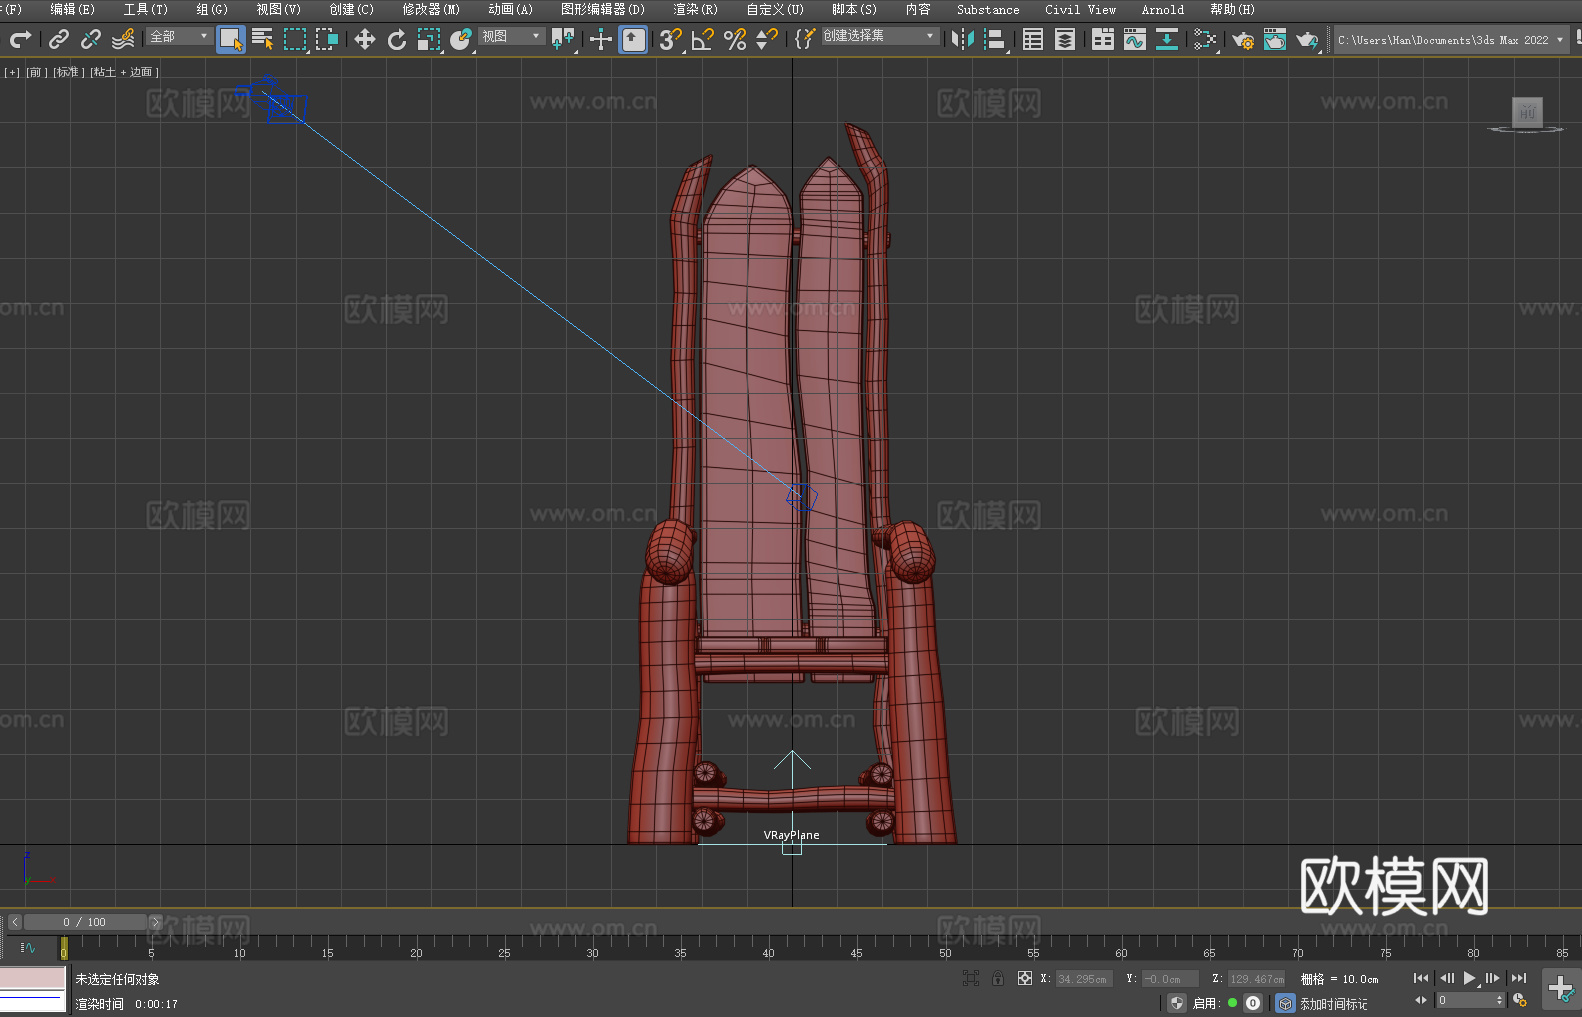This screenshot has height=1017, width=1582.
Task: Open the 工具(T) menu
Action: [x=146, y=9]
